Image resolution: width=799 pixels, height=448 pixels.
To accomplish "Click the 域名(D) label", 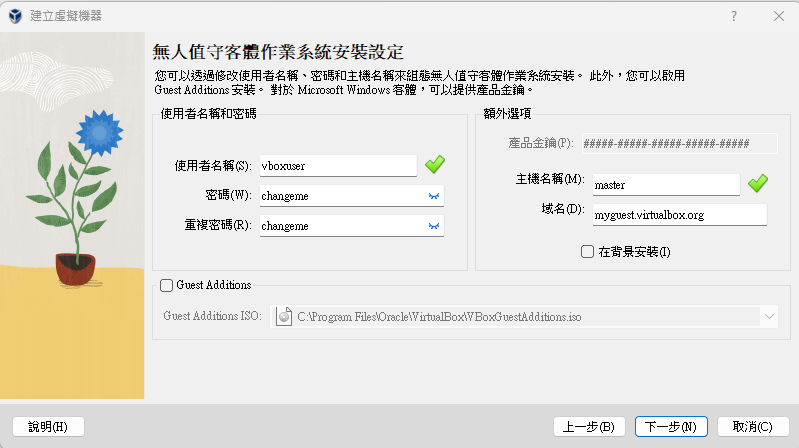I will [563, 209].
